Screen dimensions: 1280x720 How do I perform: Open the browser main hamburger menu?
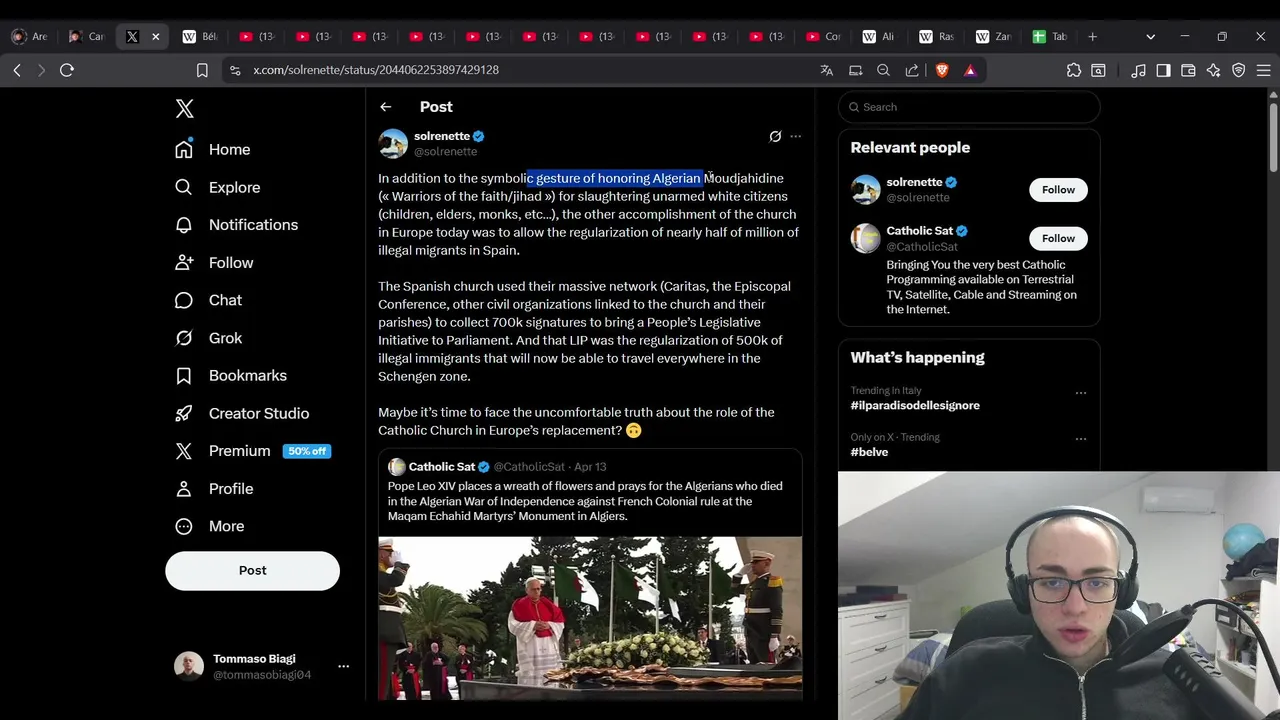[x=1263, y=70]
